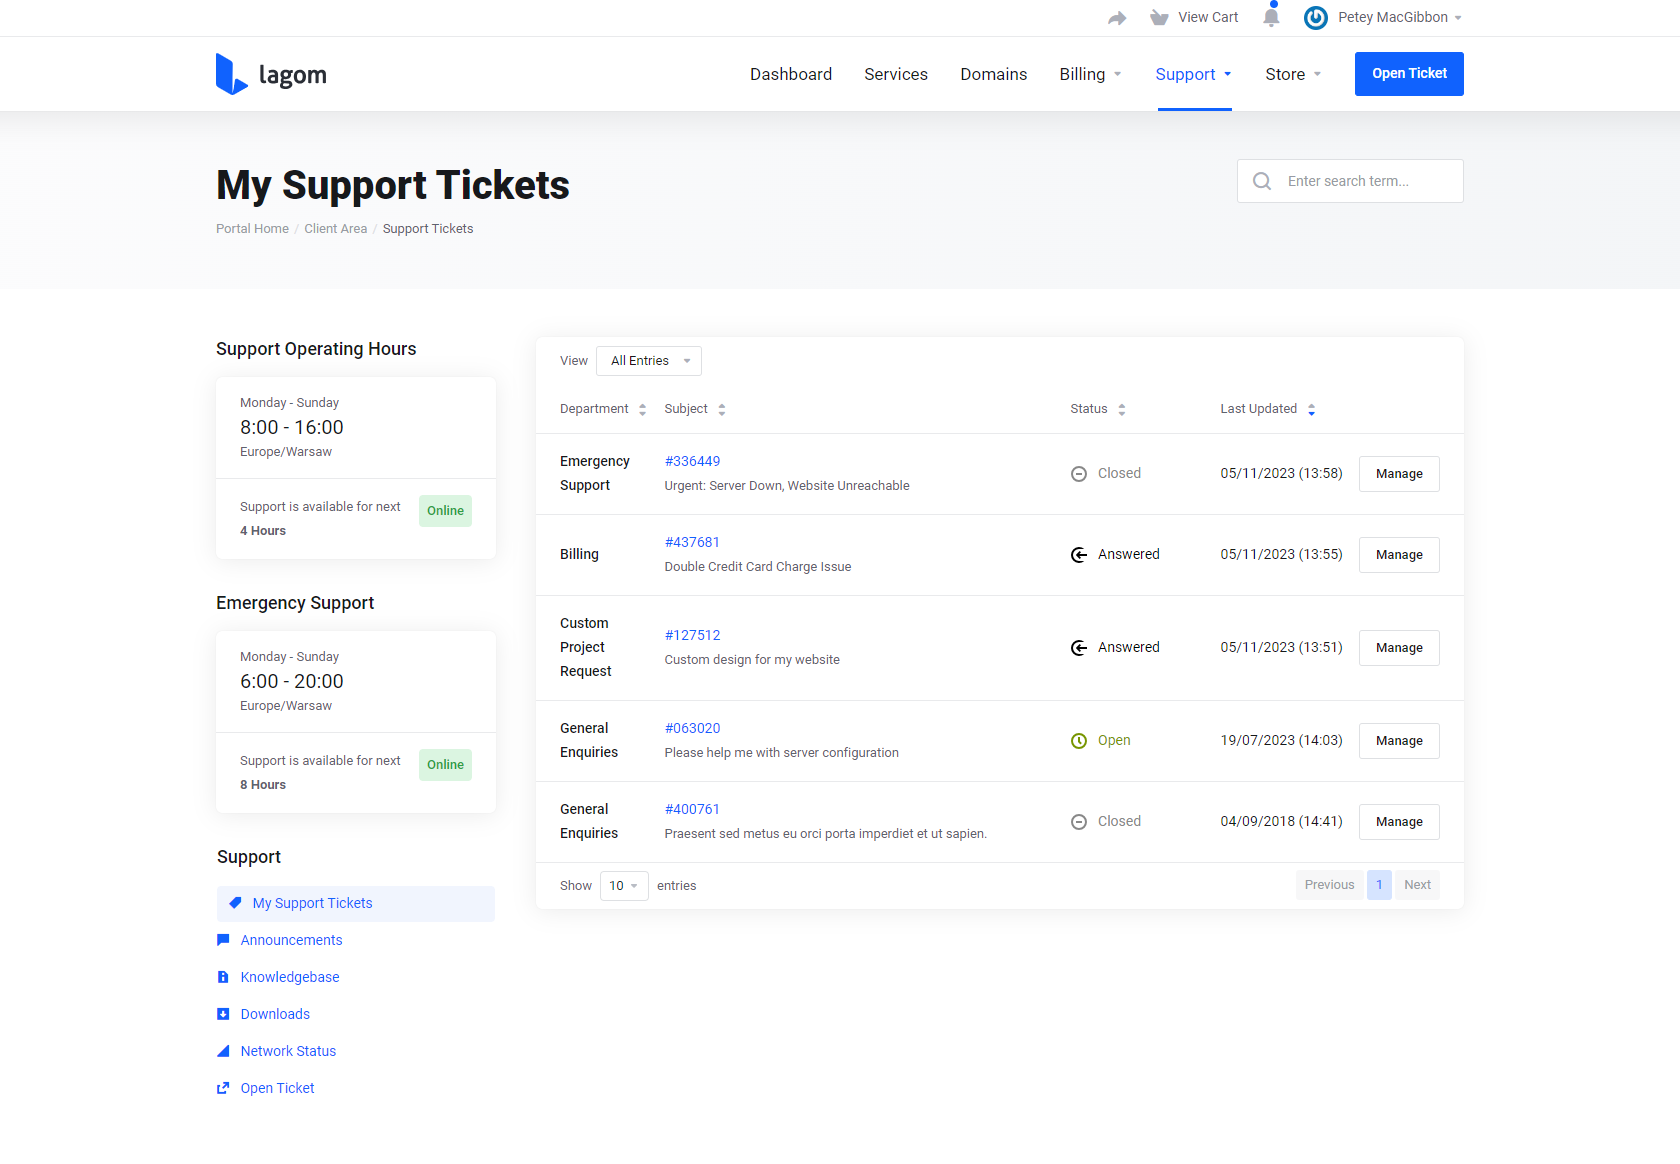Click the Network Status signal icon
Screen dimensions: 1680x1164
[223, 1051]
